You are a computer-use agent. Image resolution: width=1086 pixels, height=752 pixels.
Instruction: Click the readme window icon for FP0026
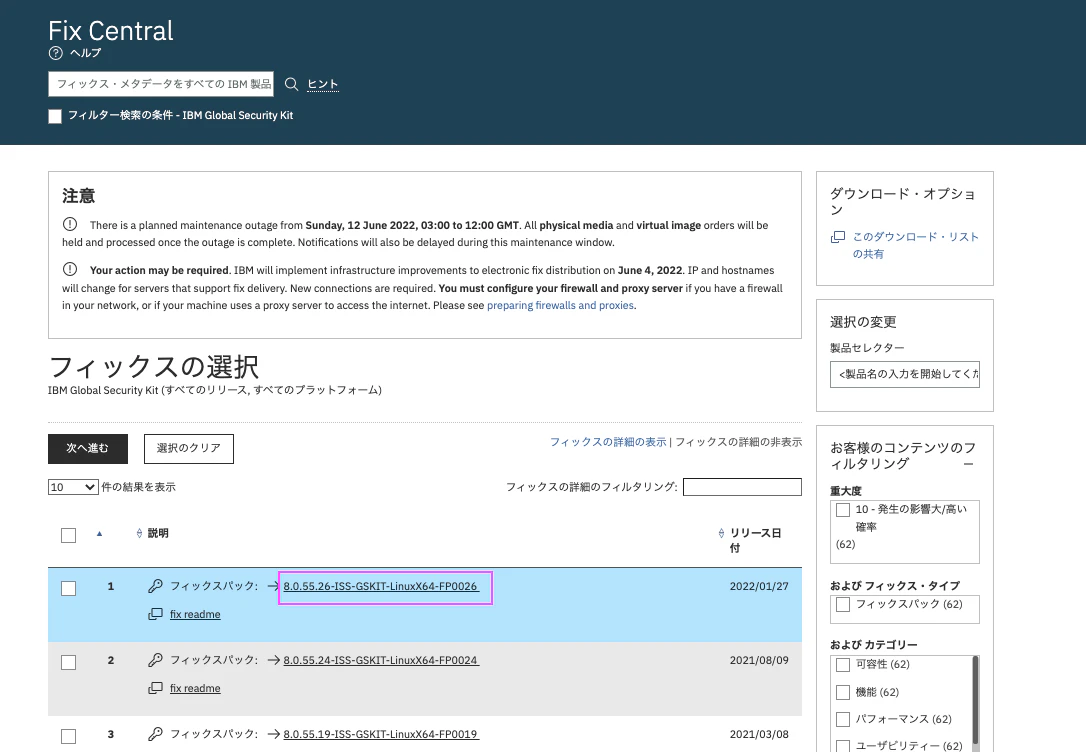pos(155,614)
